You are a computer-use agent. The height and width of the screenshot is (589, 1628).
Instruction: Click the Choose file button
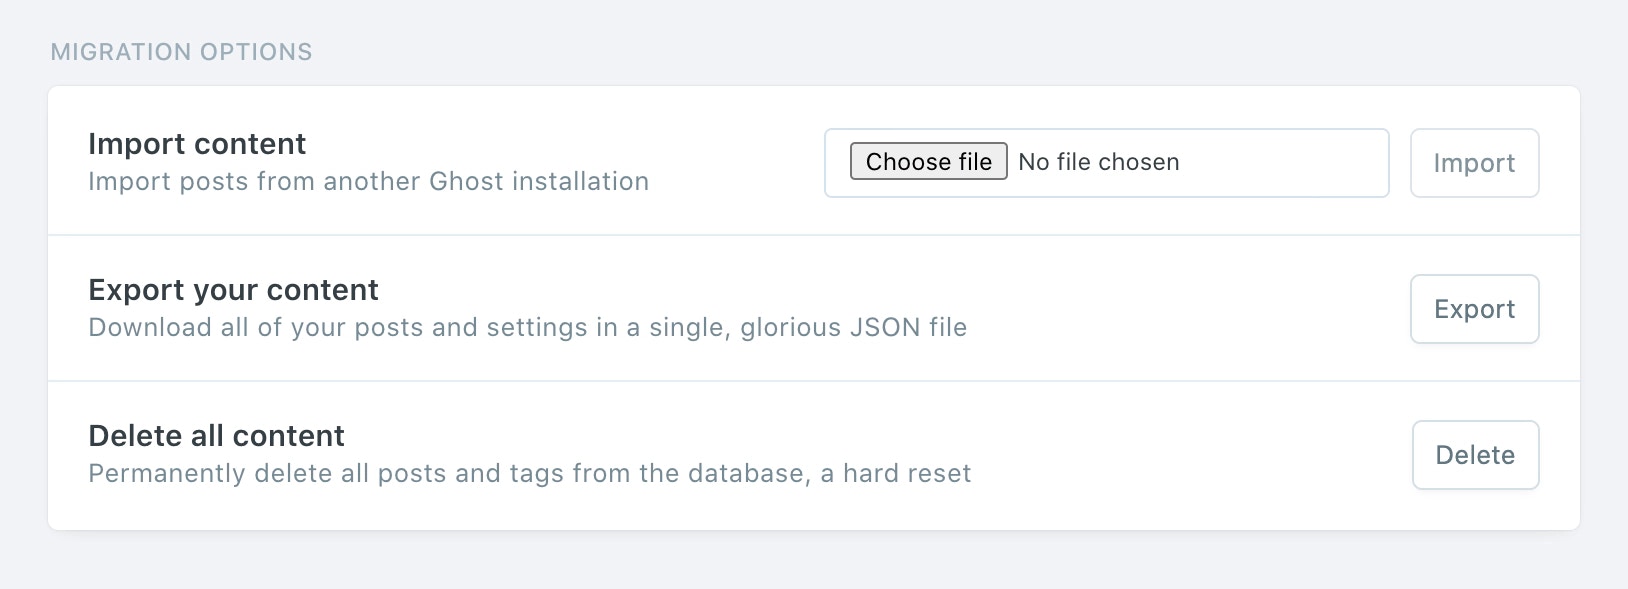coord(928,162)
